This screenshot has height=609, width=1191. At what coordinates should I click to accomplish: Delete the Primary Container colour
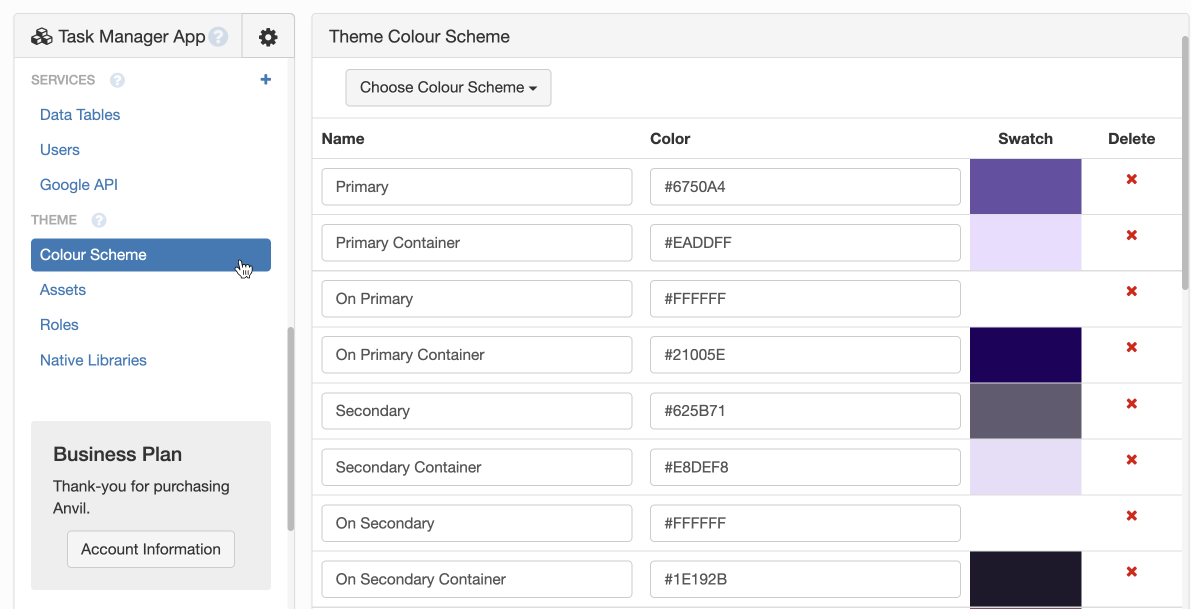(x=1131, y=236)
